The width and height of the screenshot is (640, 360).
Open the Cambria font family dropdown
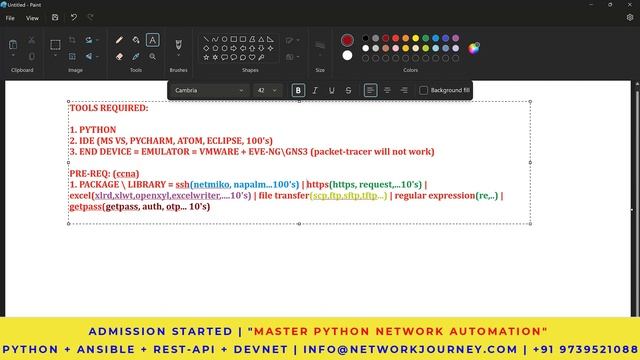tap(209, 90)
